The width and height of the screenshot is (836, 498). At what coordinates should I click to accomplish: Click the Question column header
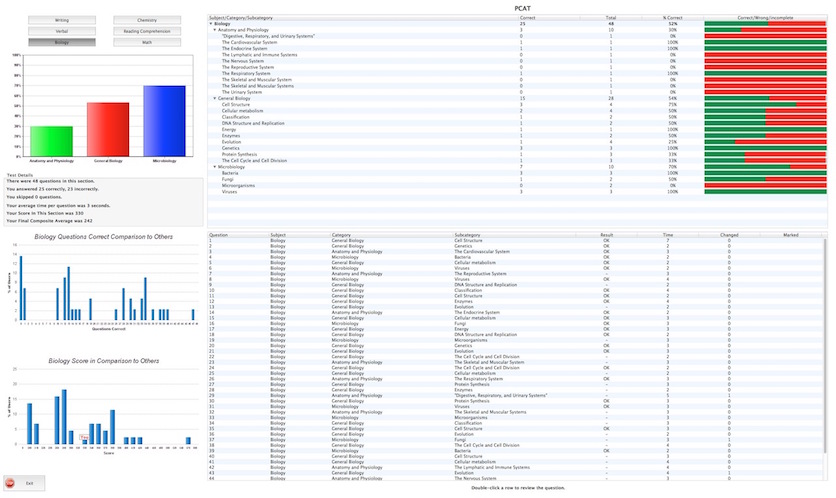click(238, 235)
